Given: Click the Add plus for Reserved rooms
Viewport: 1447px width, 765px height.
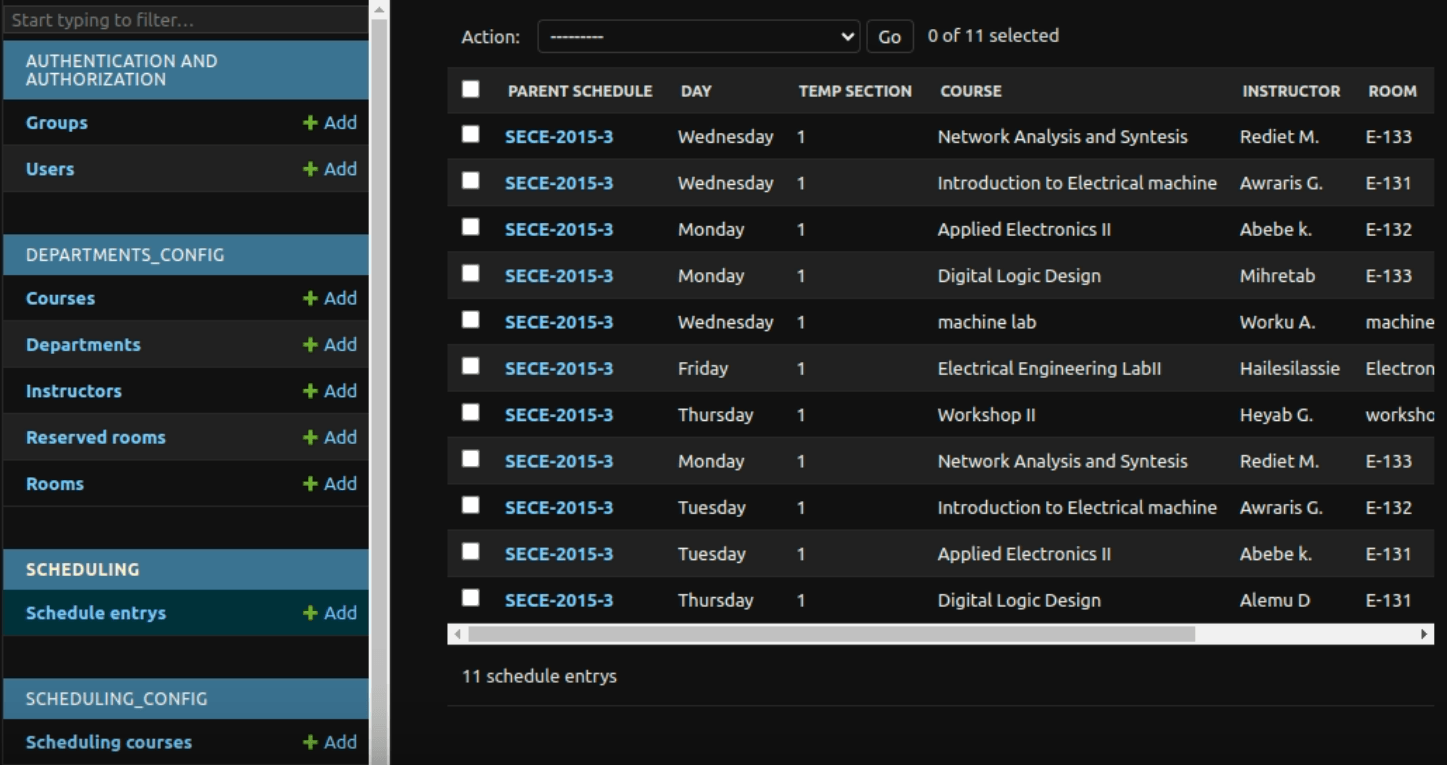Looking at the screenshot, I should pyautogui.click(x=310, y=438).
